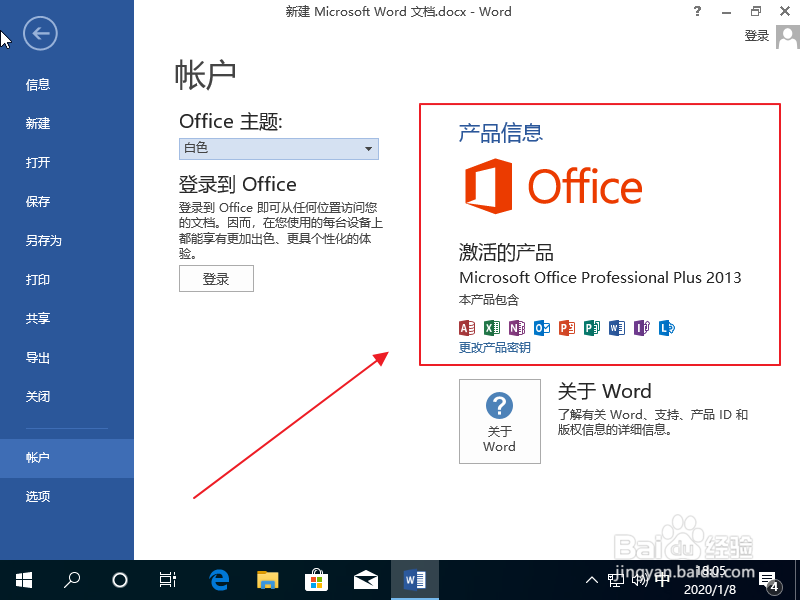Open Microsoft Store from the taskbar
This screenshot has width=800, height=600.
pyautogui.click(x=316, y=580)
